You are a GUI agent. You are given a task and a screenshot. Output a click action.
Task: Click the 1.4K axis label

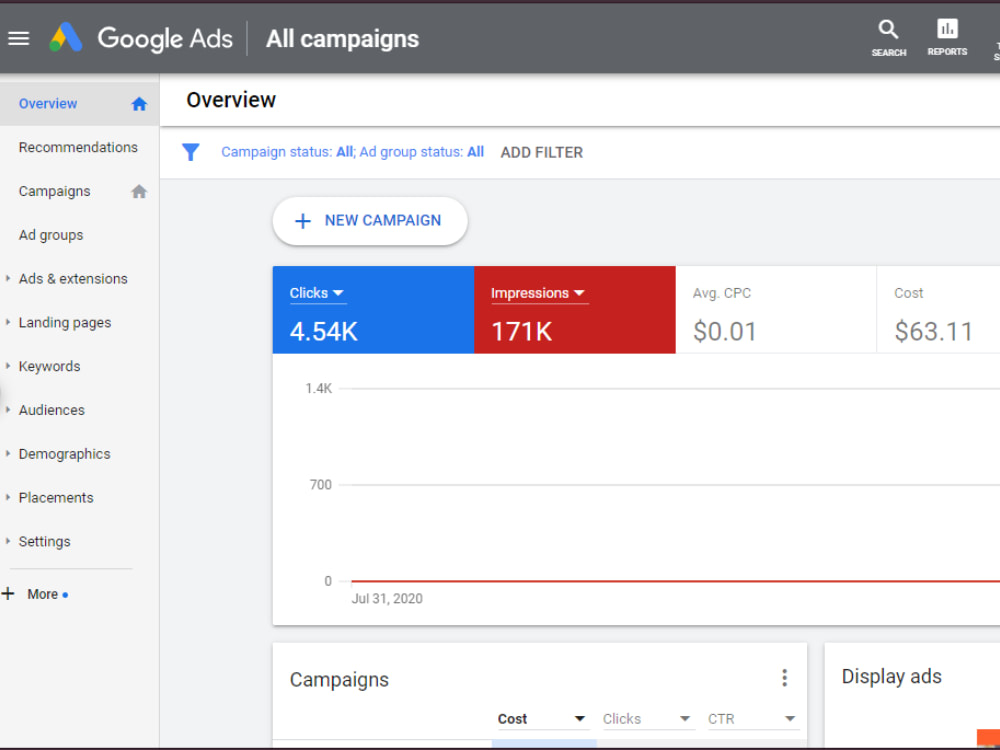coord(318,388)
